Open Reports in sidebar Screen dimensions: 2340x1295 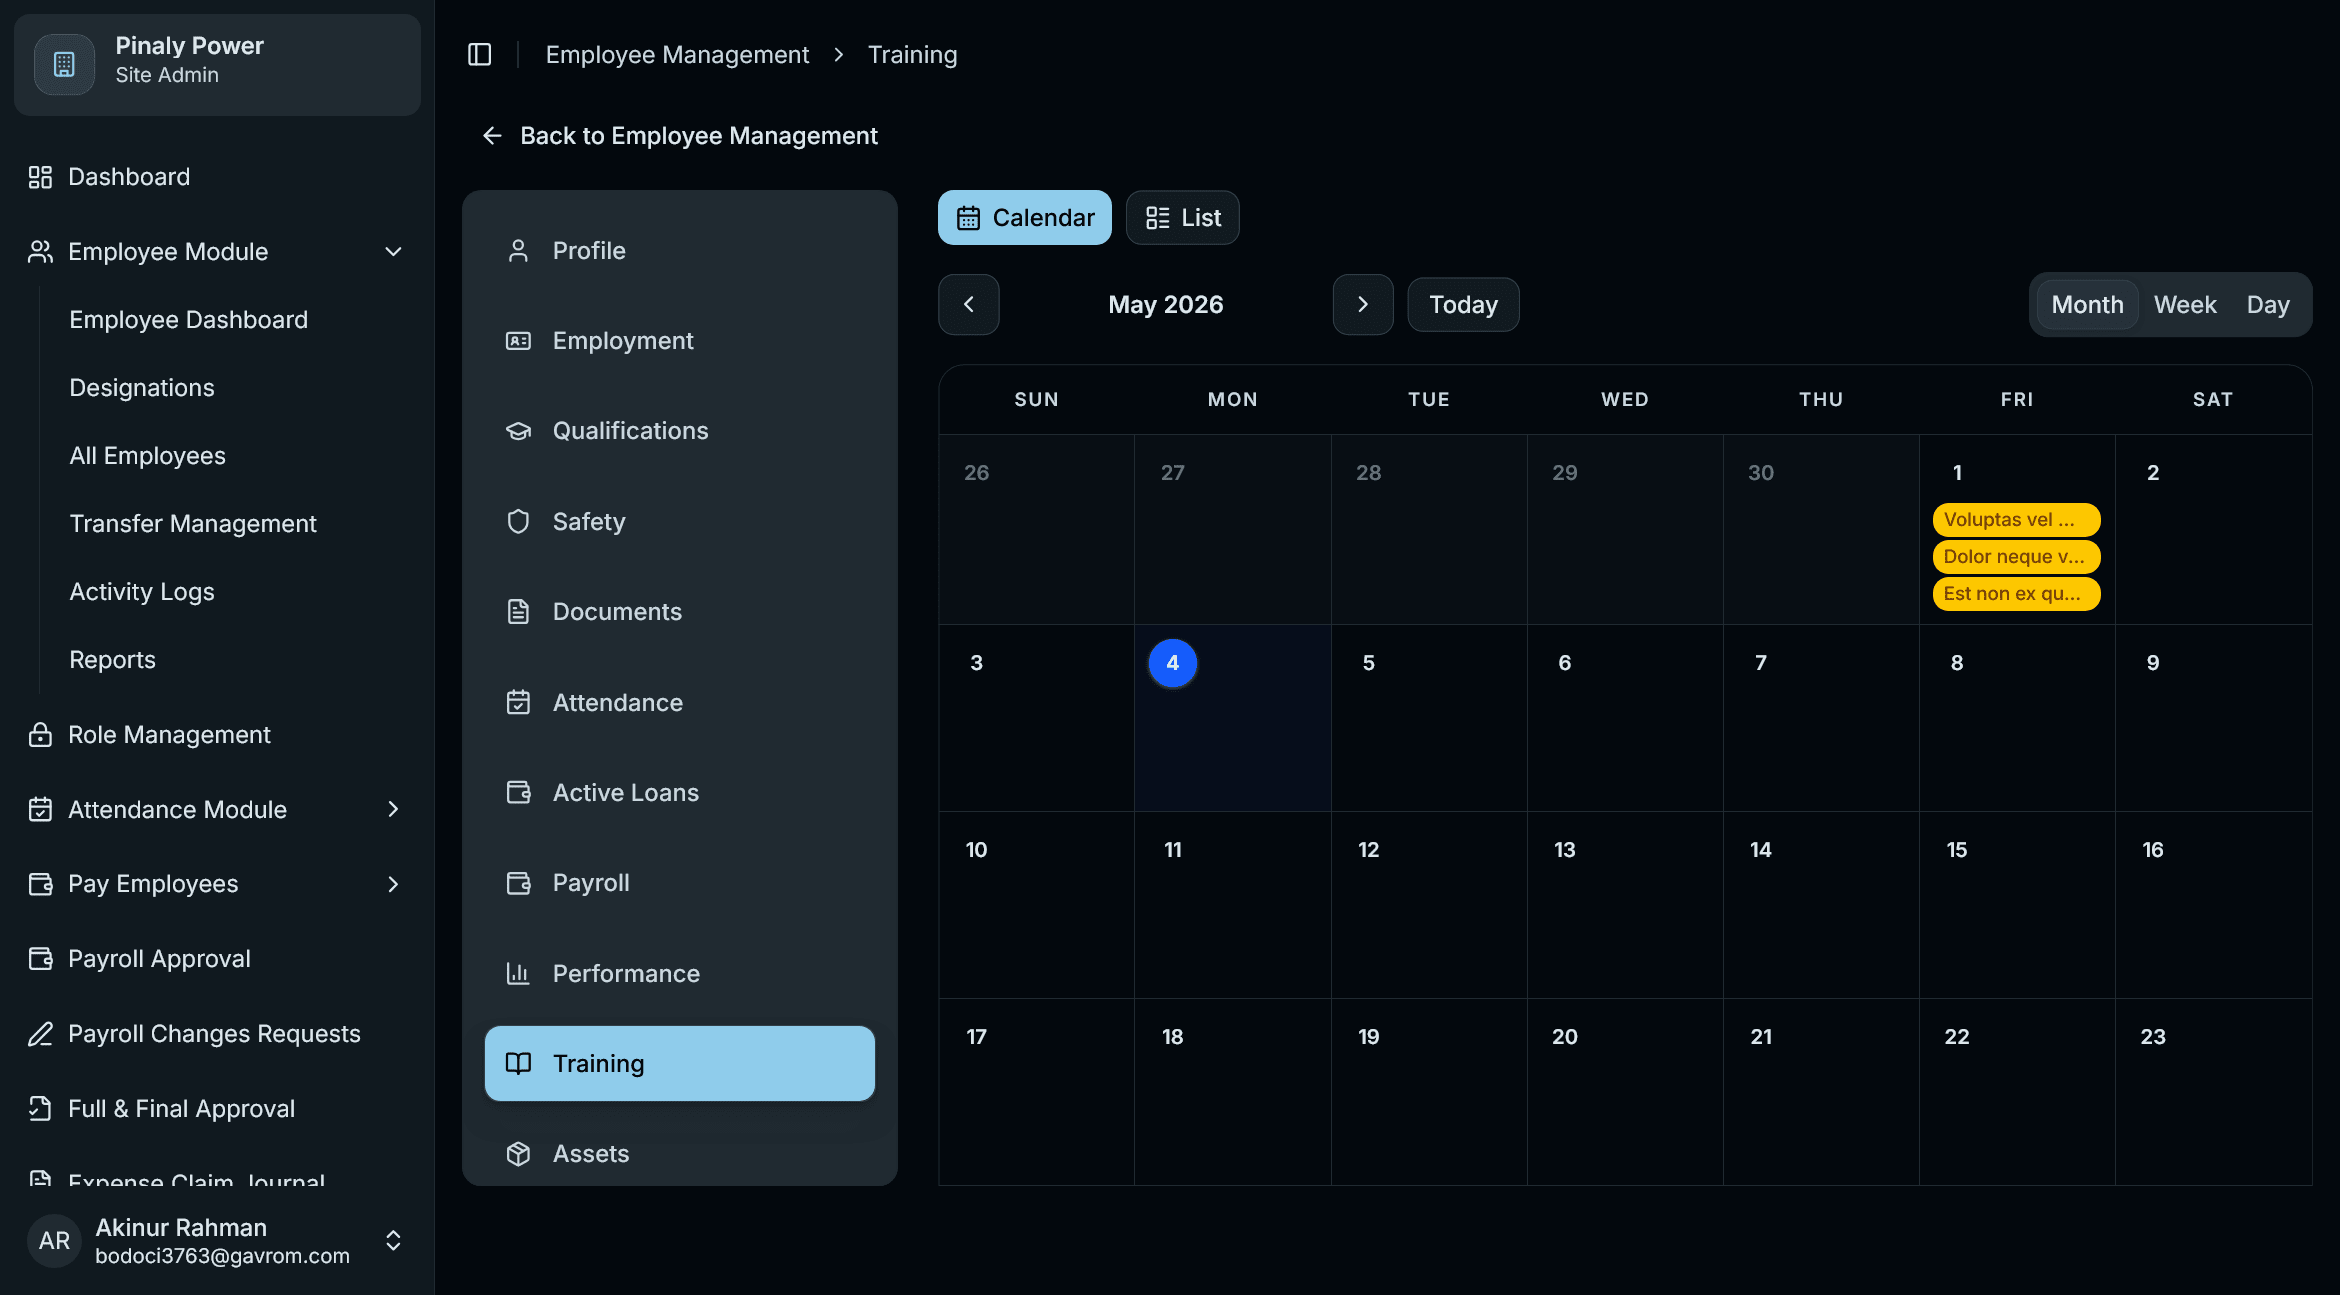(112, 660)
